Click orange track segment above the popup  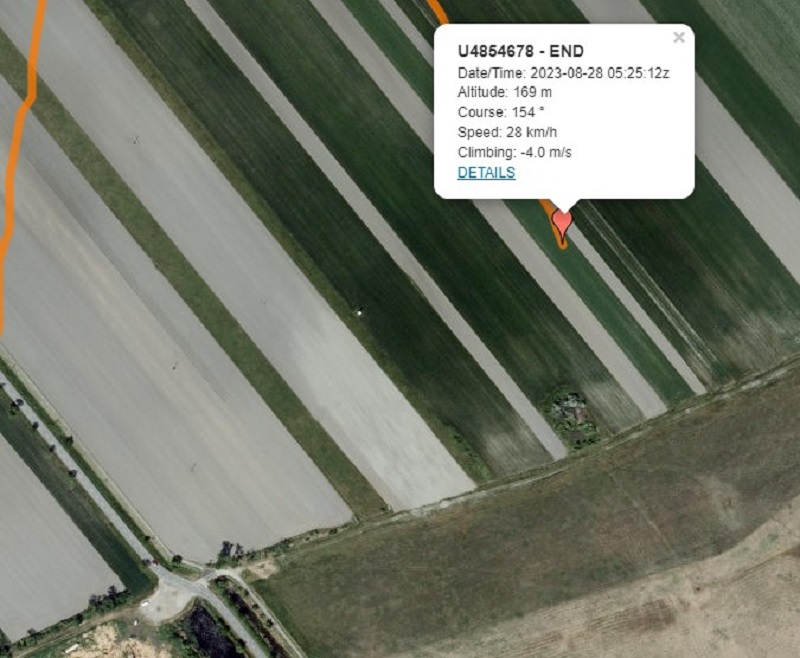437,11
